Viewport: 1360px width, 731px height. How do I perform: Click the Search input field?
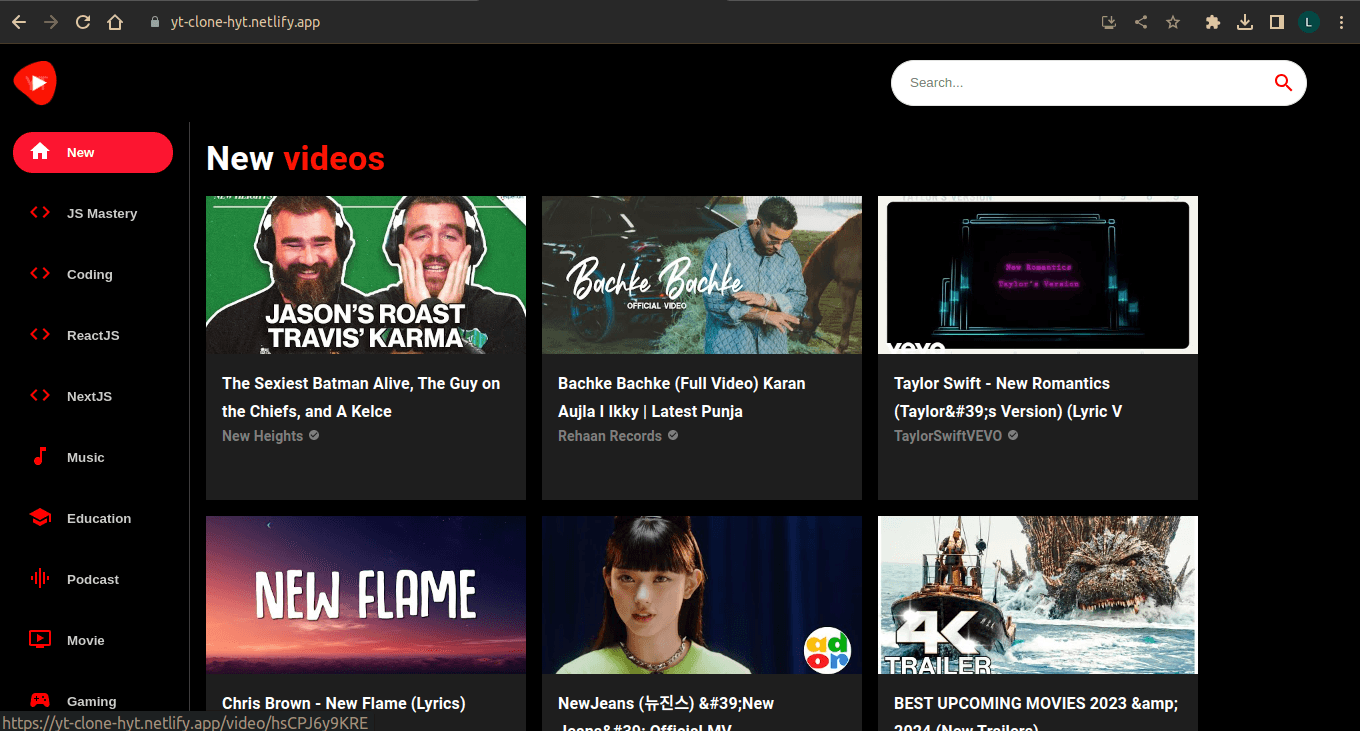click(1080, 83)
